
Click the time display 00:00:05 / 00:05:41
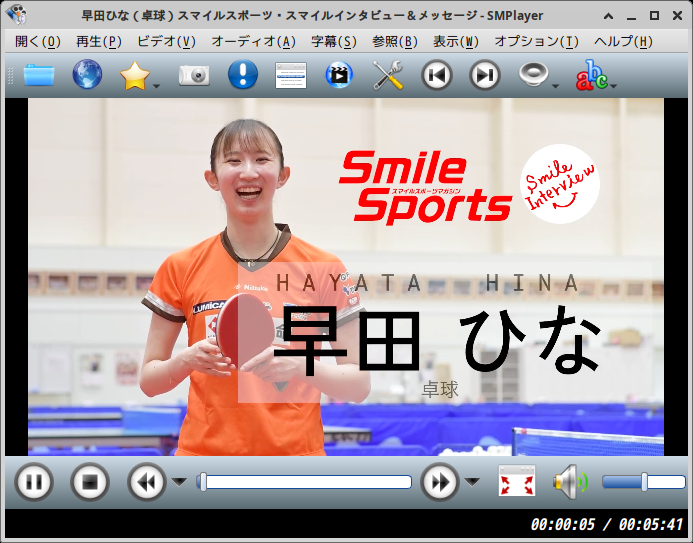tap(606, 524)
